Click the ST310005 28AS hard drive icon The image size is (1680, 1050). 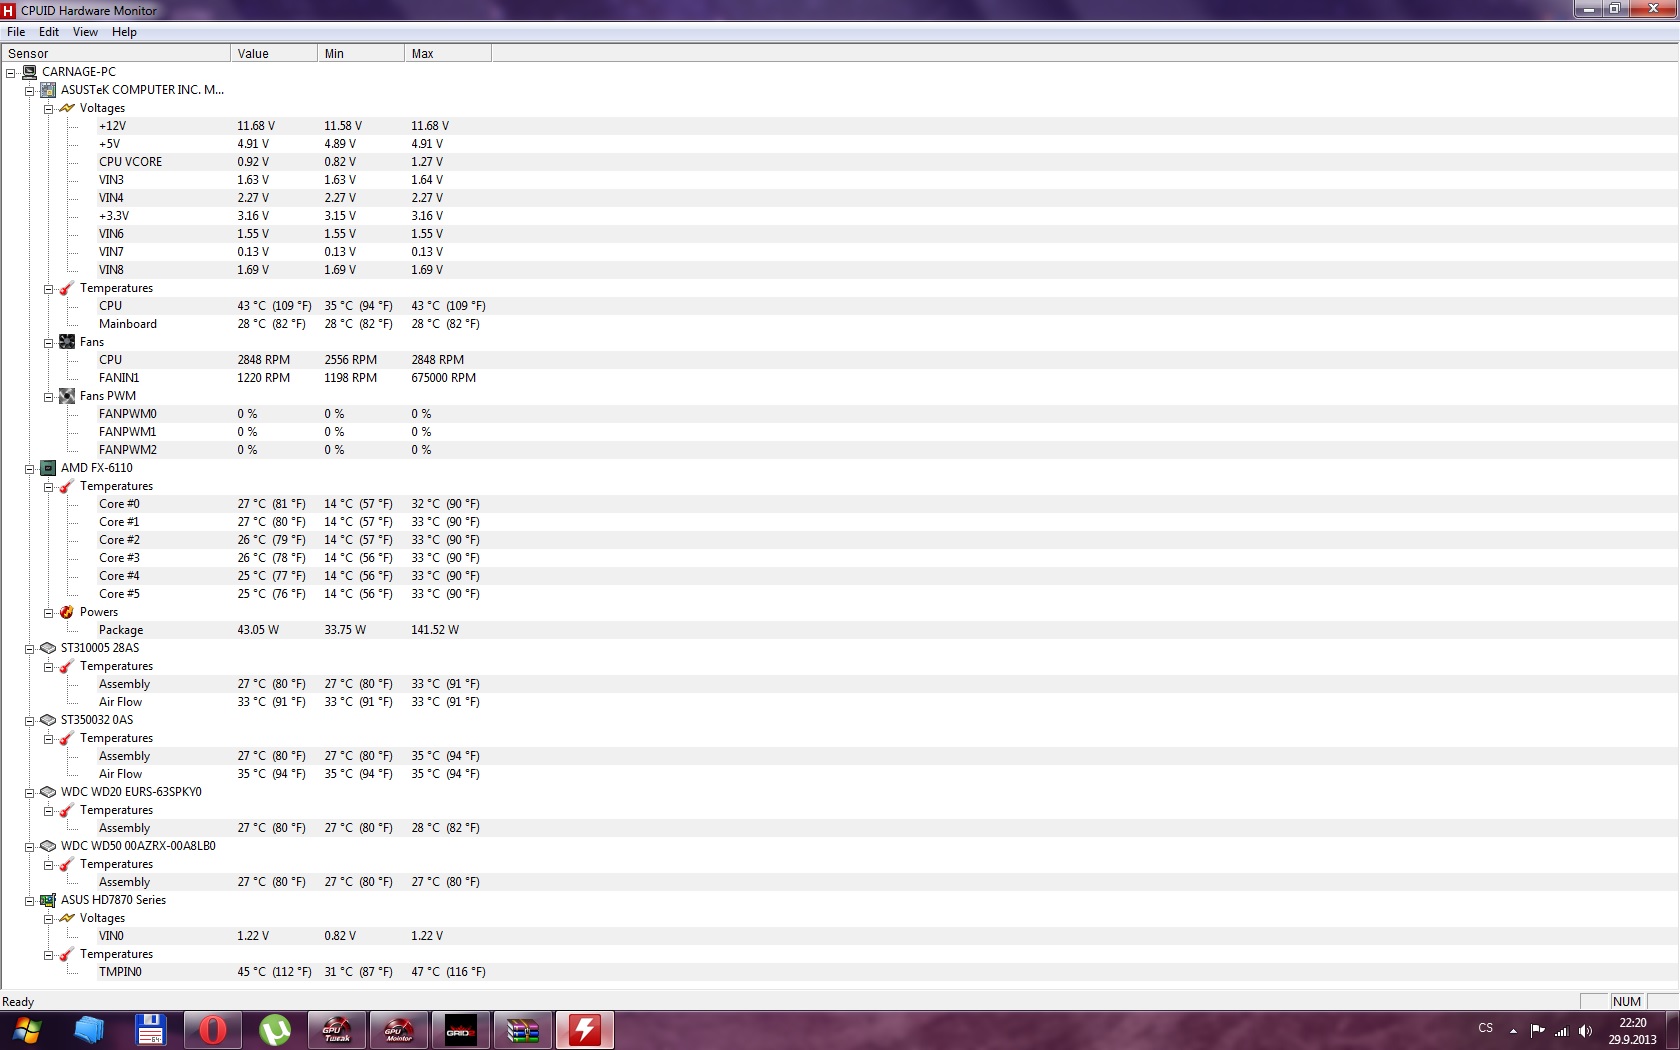tap(48, 648)
